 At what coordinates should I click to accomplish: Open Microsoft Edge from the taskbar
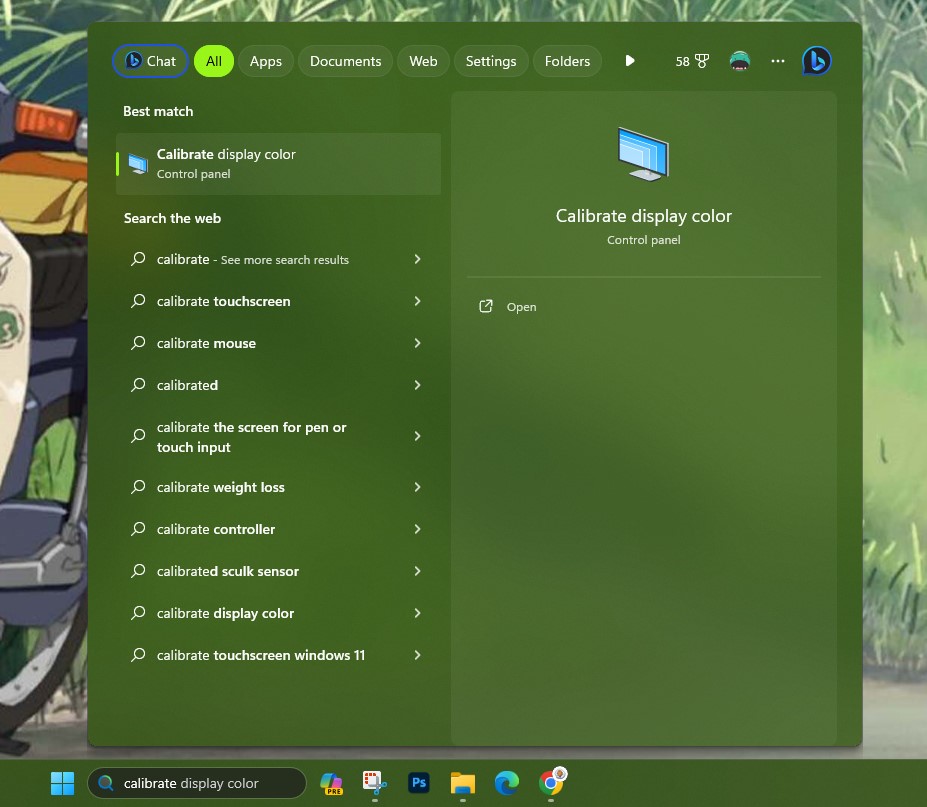tap(507, 783)
